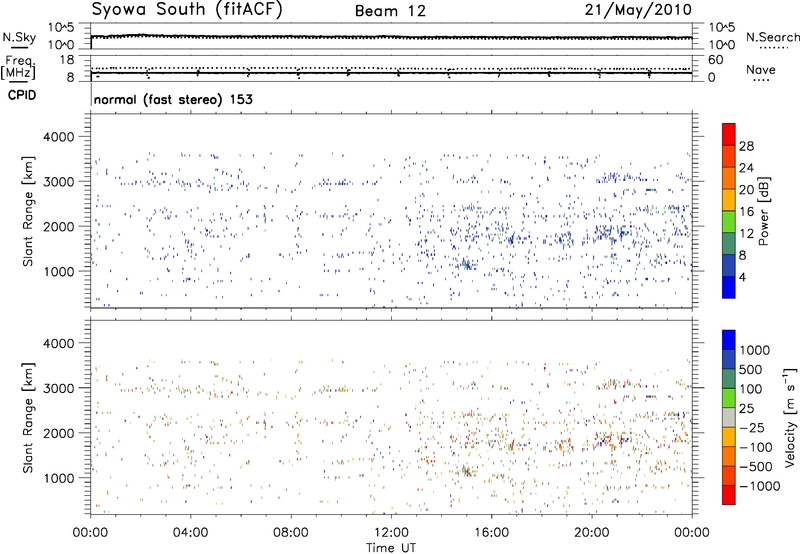Click the dense echo cluster near 17:00 in Velocity panel

click(511, 445)
